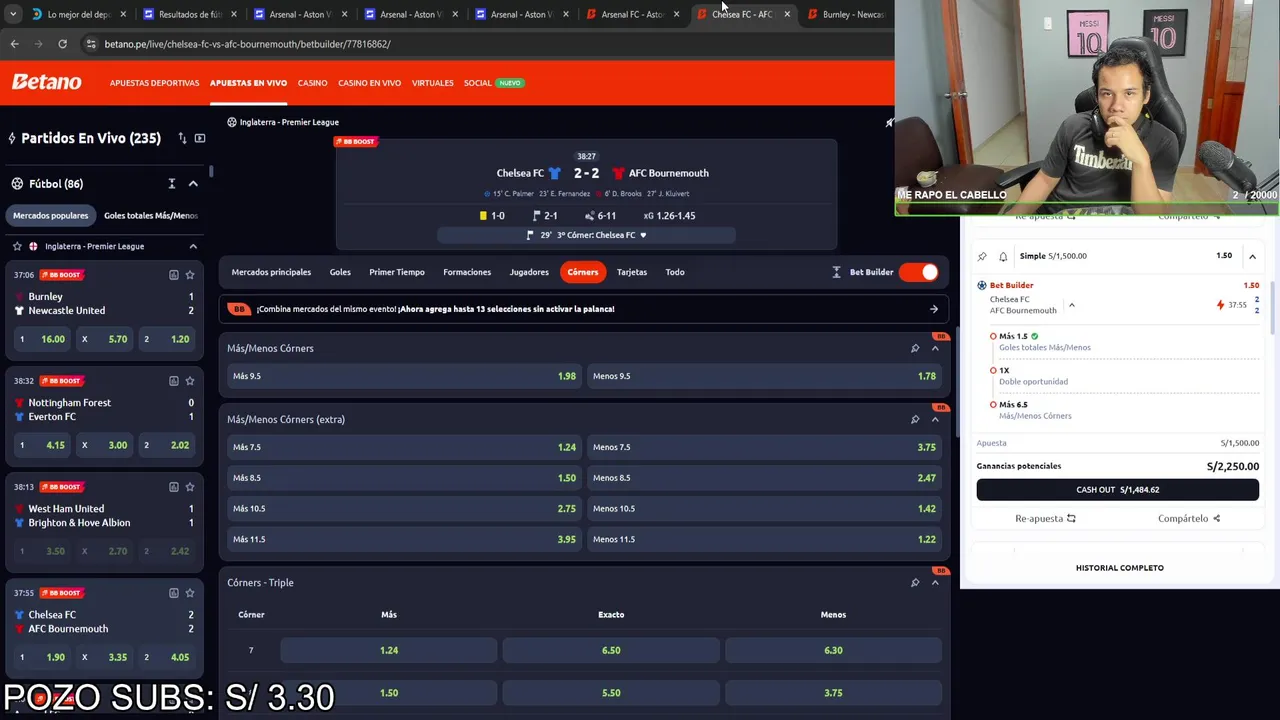This screenshot has width=1280, height=720.
Task: Switch to Primer Tiempo tab
Action: click(397, 272)
